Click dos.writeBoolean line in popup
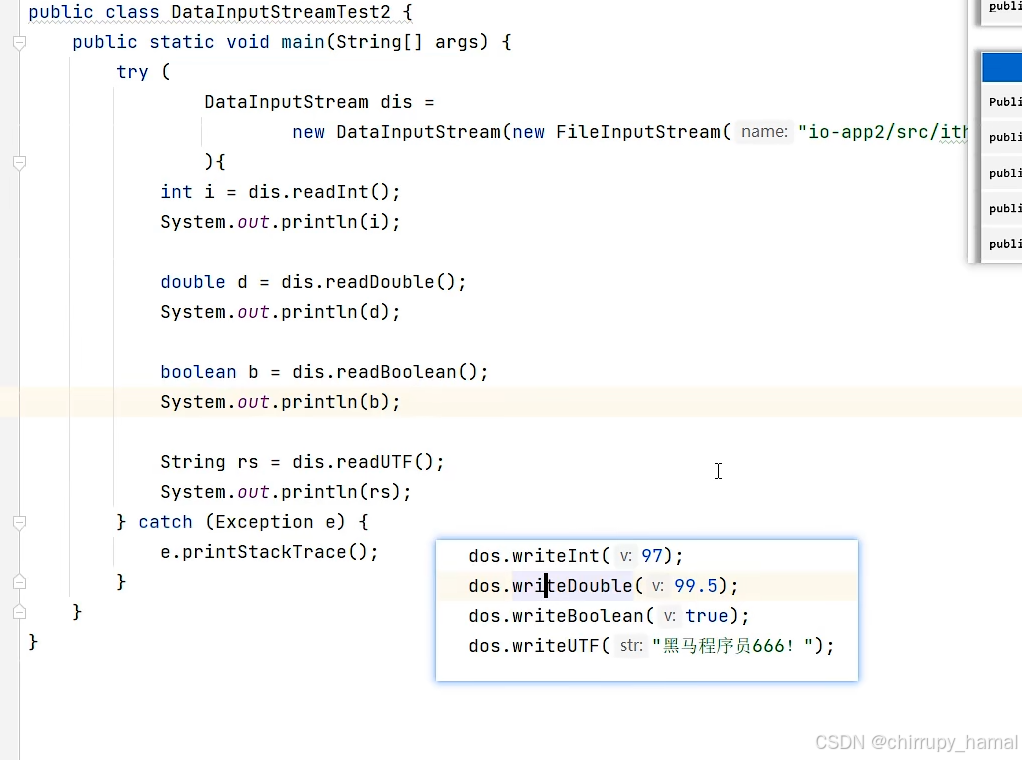The height and width of the screenshot is (760, 1022). [609, 616]
